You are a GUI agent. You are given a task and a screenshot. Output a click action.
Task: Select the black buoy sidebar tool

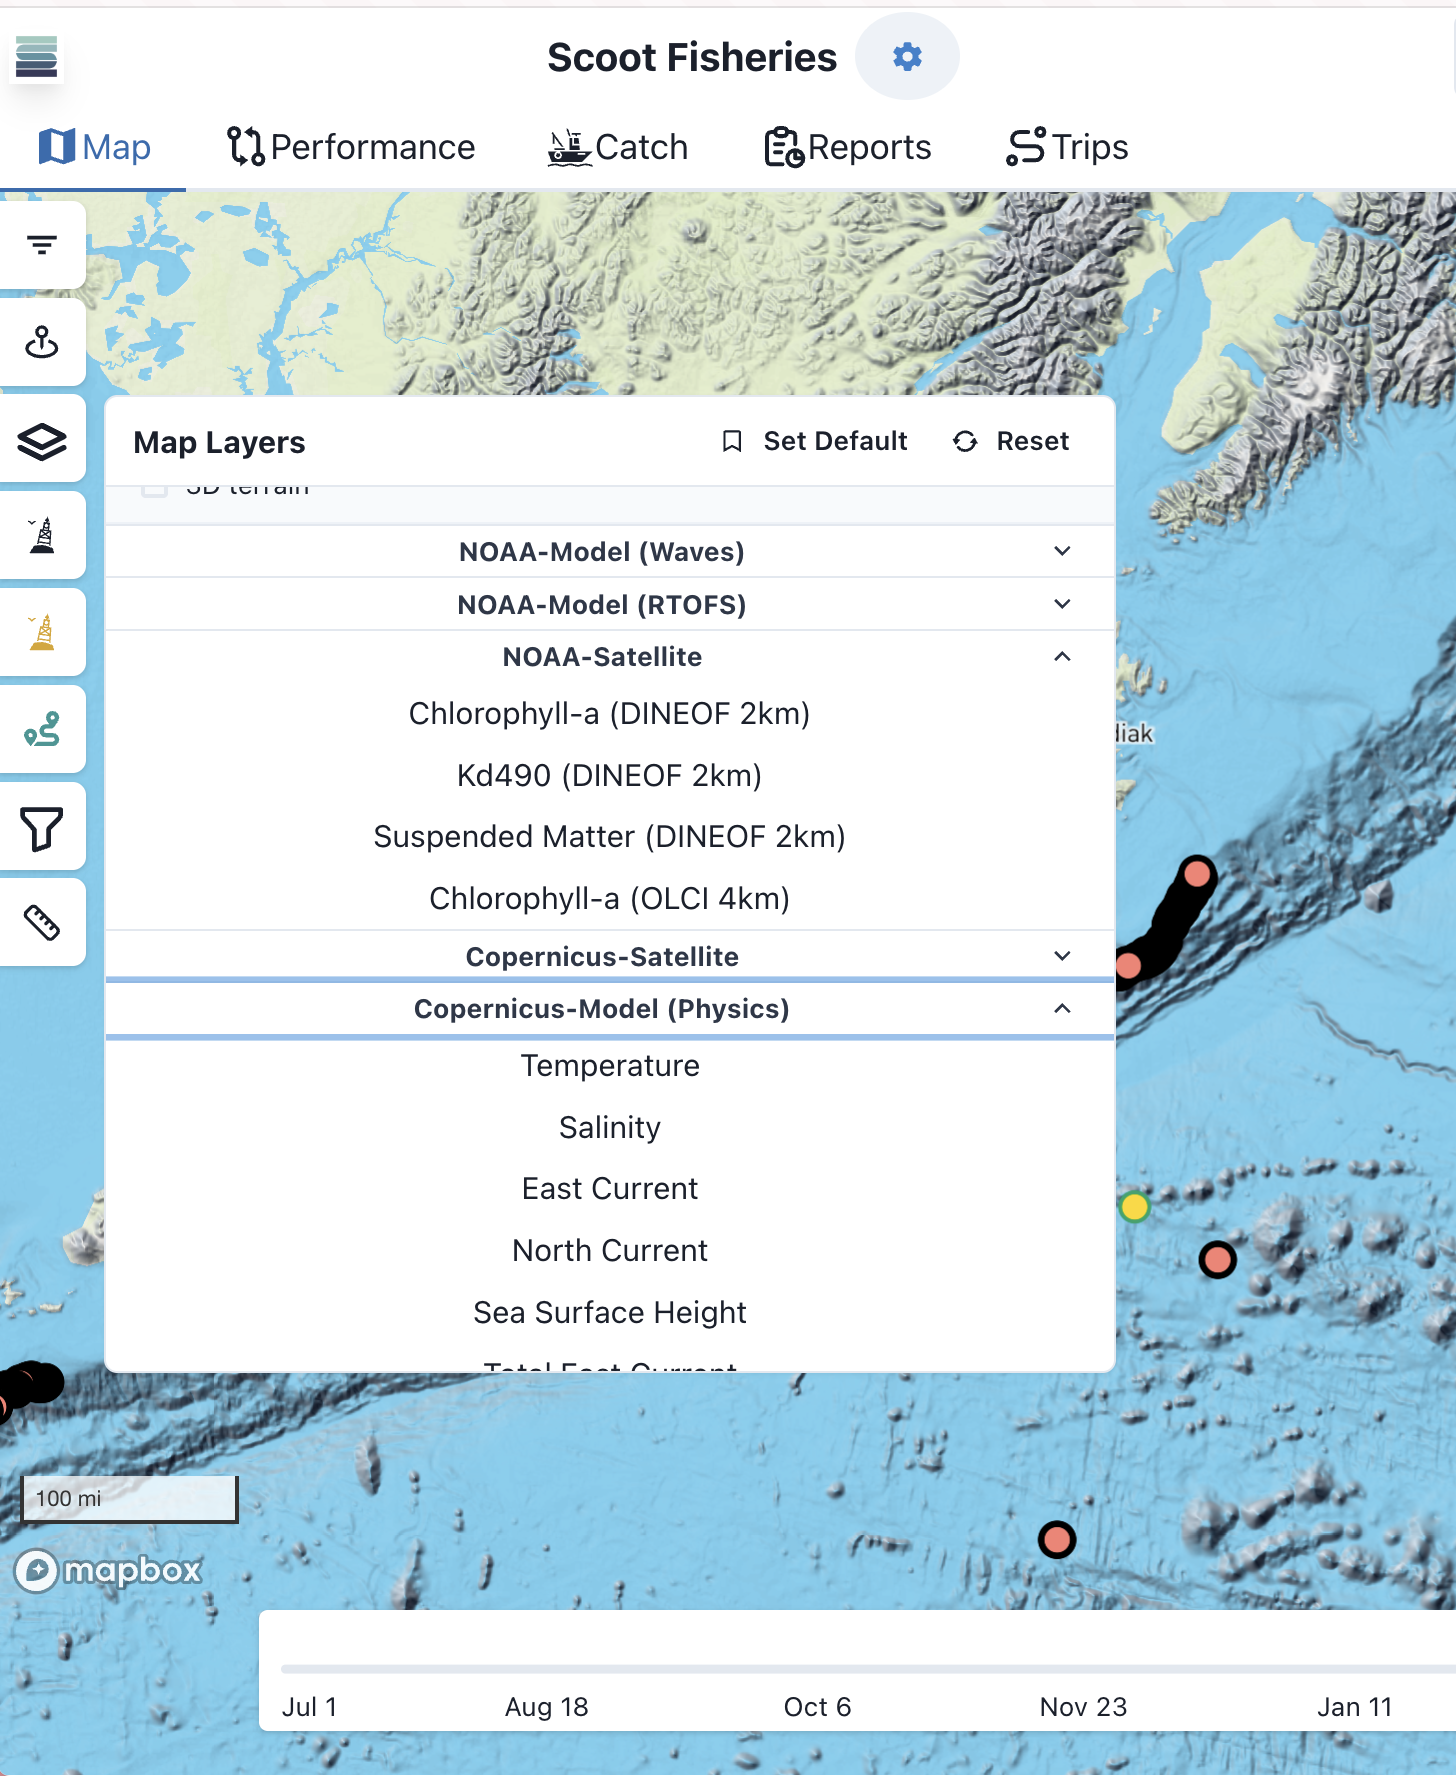pos(42,536)
